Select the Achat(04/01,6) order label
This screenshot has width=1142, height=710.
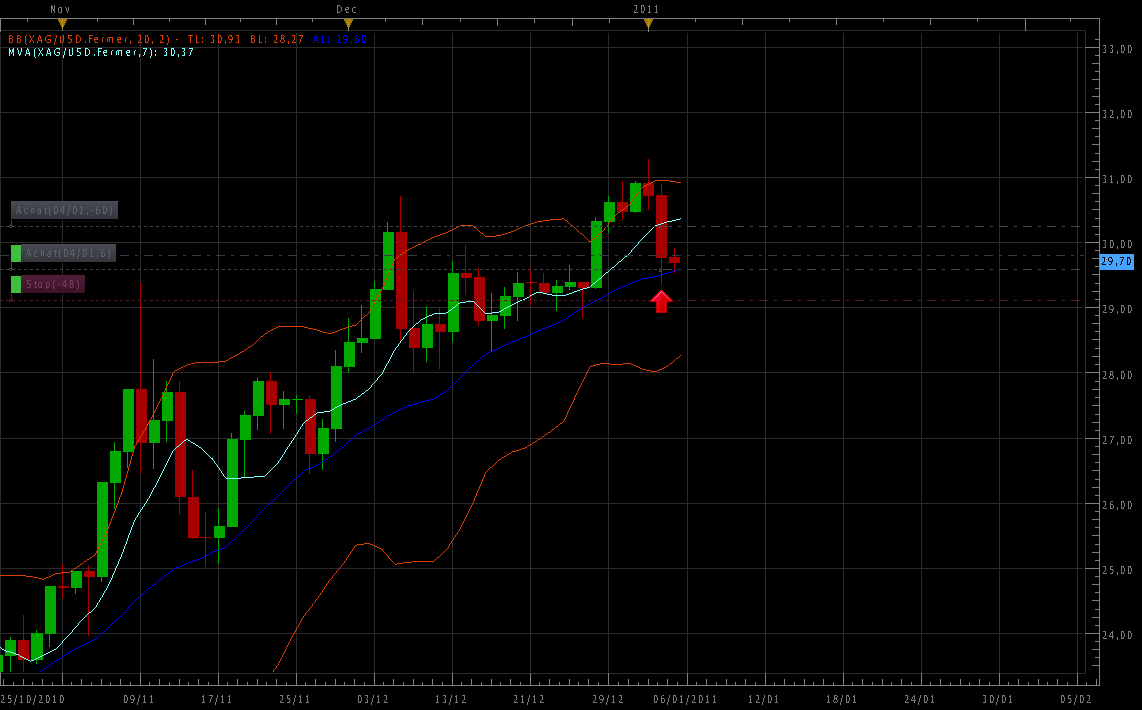tap(69, 254)
